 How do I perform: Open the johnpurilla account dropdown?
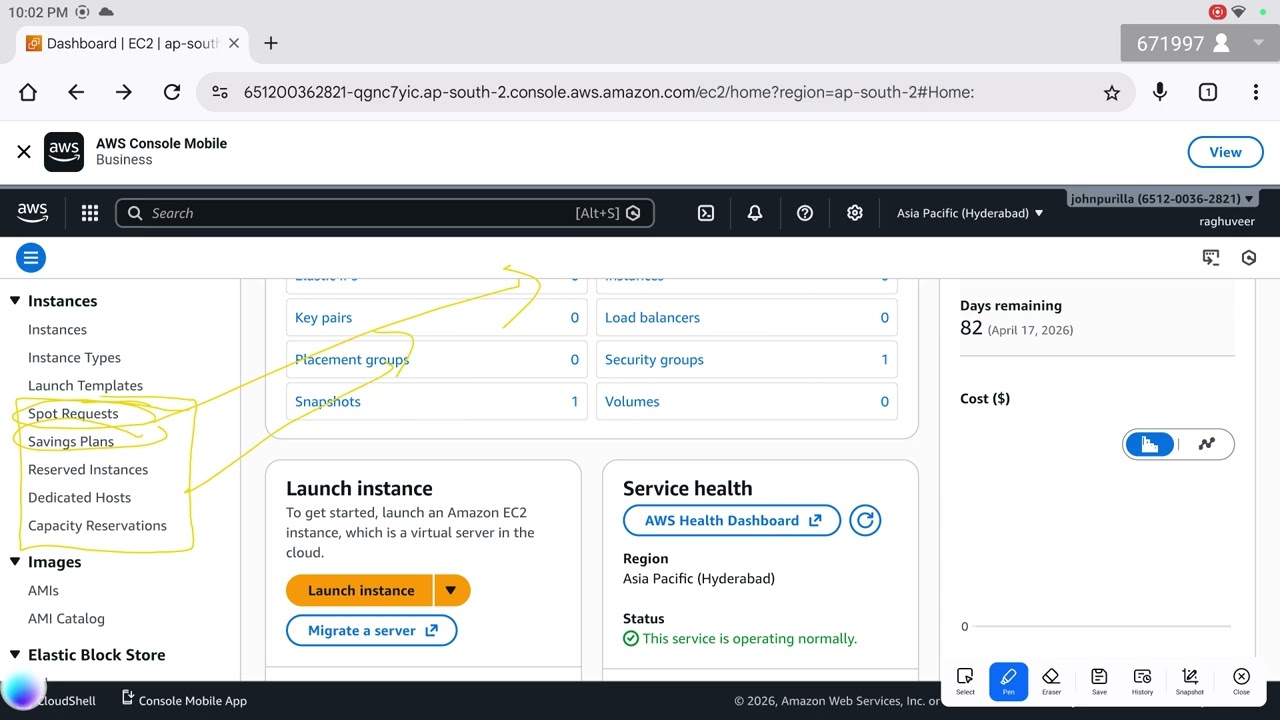1161,199
